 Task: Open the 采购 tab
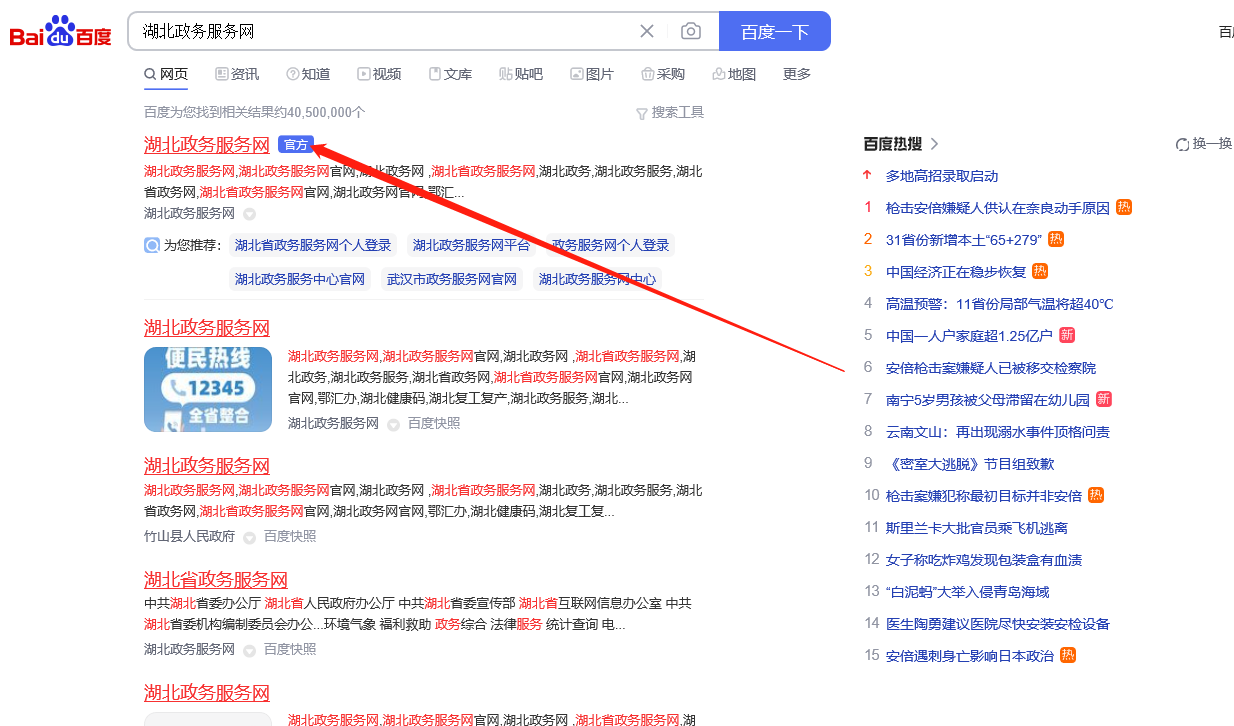click(663, 74)
